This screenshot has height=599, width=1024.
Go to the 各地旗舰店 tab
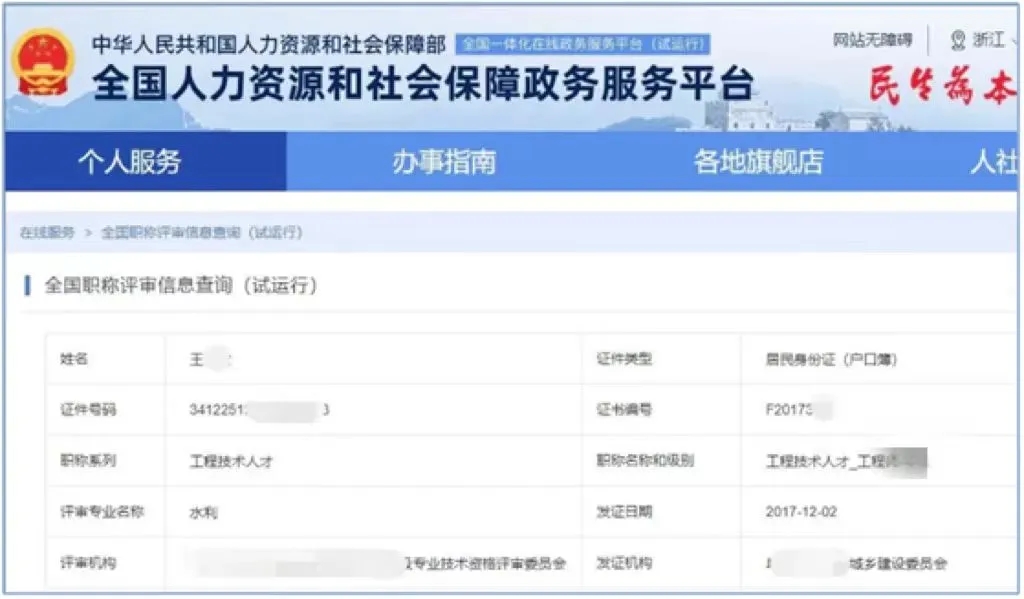[x=758, y=161]
